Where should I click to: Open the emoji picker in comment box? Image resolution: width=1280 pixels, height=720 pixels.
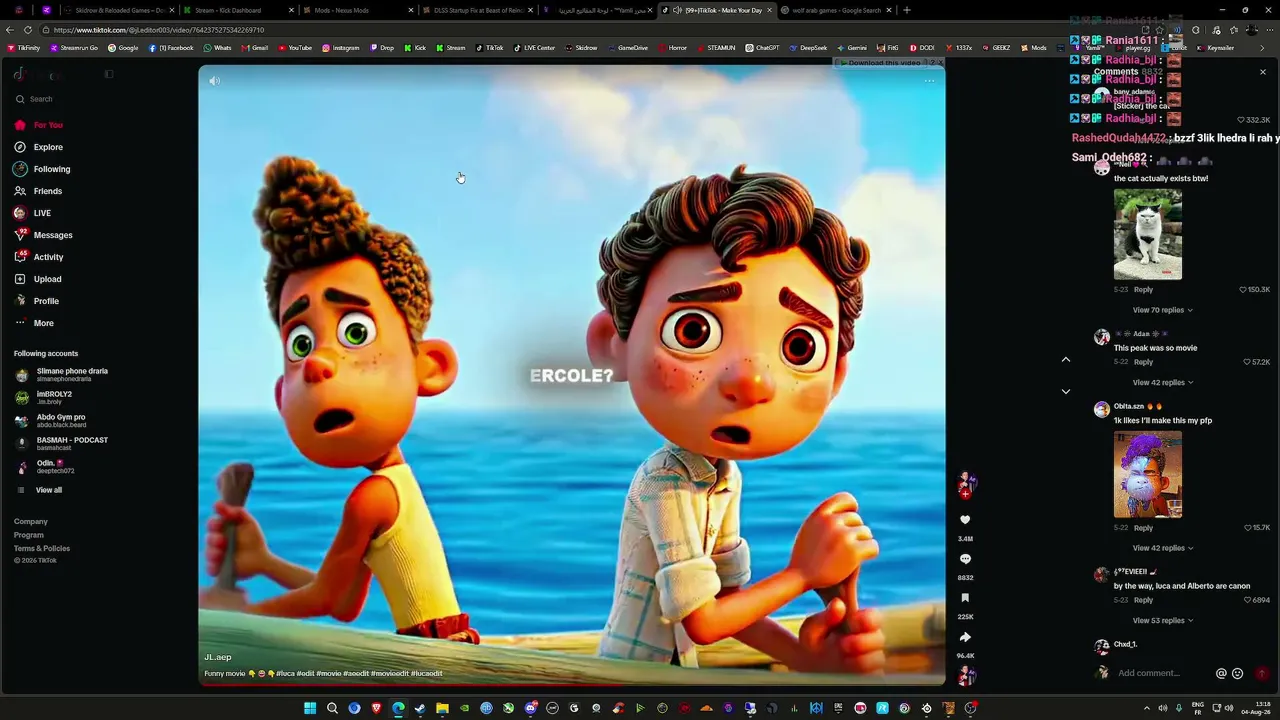(1237, 673)
